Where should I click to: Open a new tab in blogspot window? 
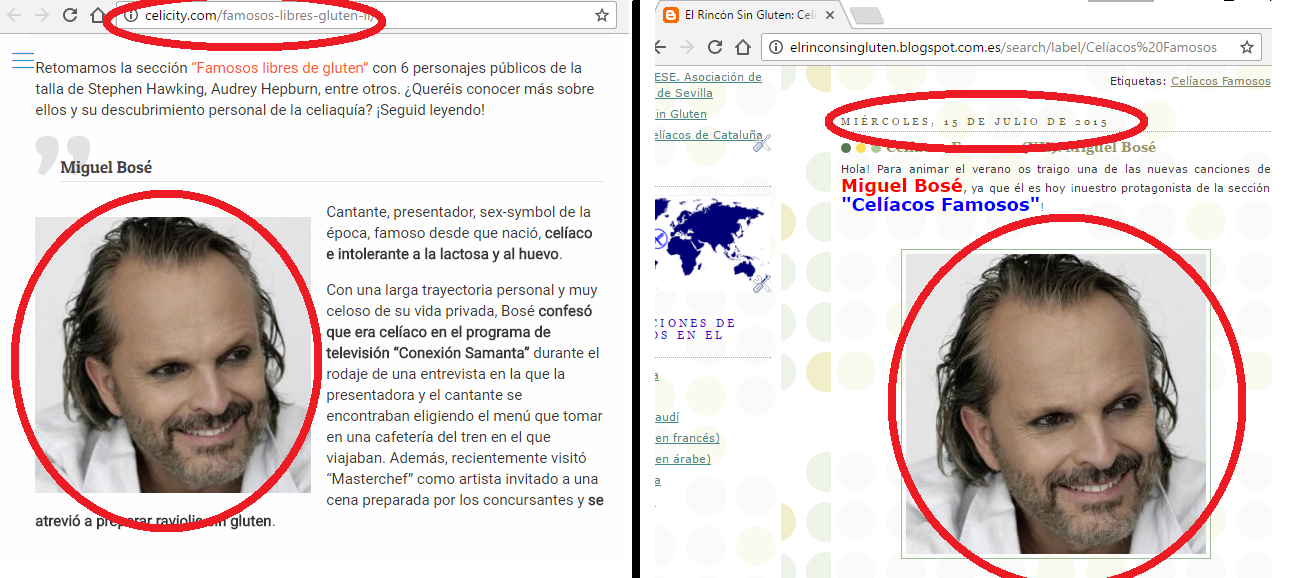867,15
